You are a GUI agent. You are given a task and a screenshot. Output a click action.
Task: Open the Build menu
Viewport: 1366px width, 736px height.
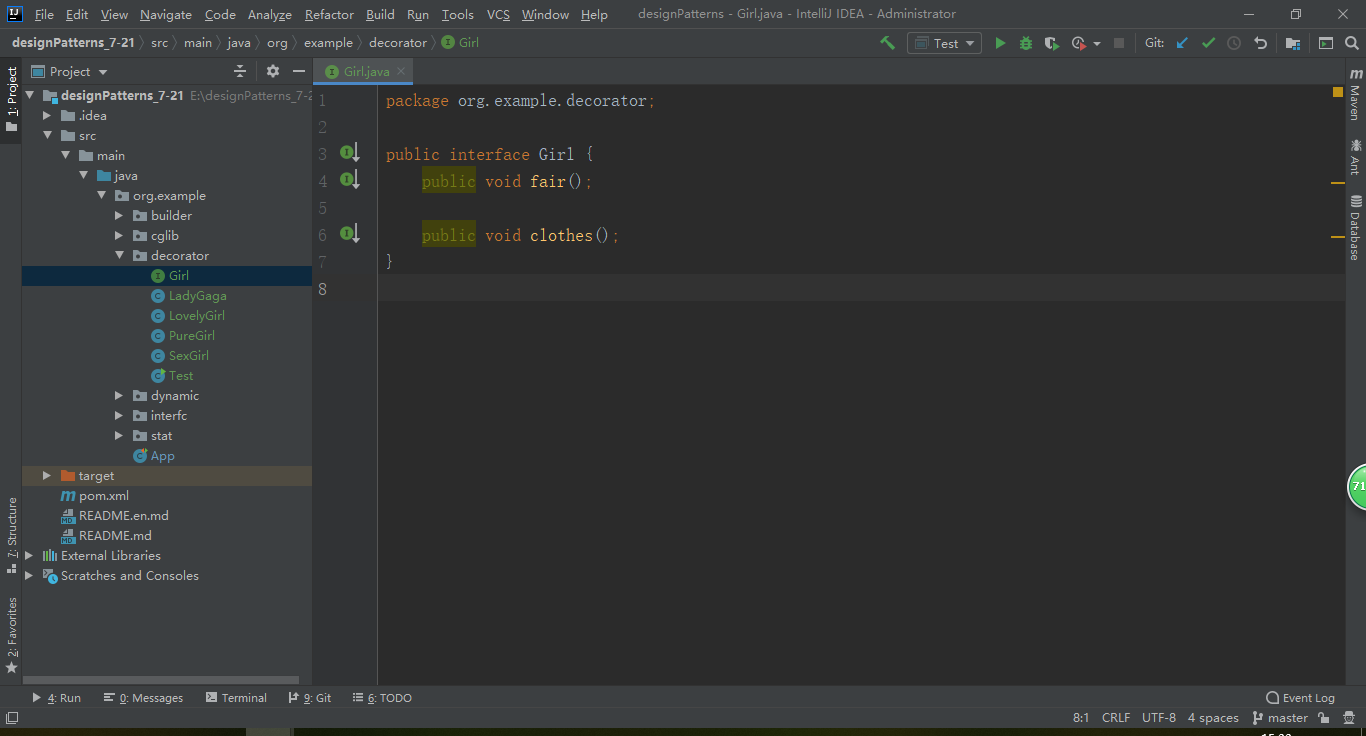point(380,14)
